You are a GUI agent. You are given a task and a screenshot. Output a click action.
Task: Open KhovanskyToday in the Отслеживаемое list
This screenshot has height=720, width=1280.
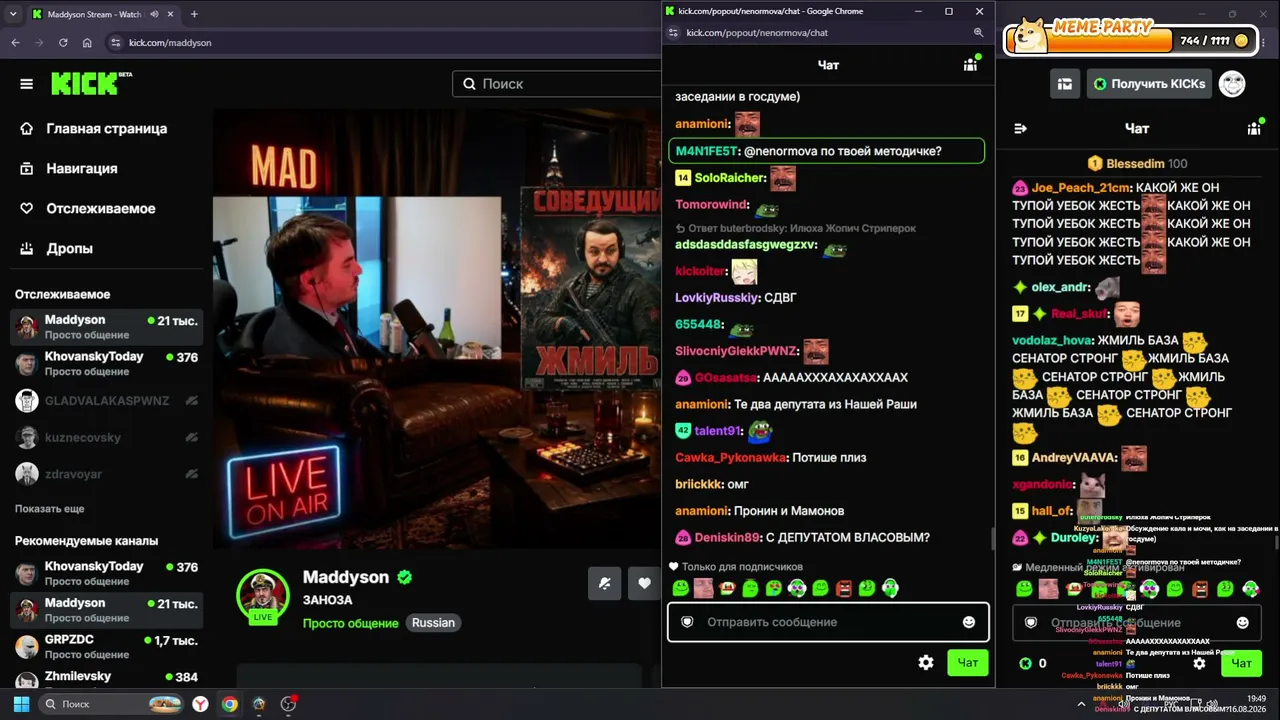pos(106,364)
